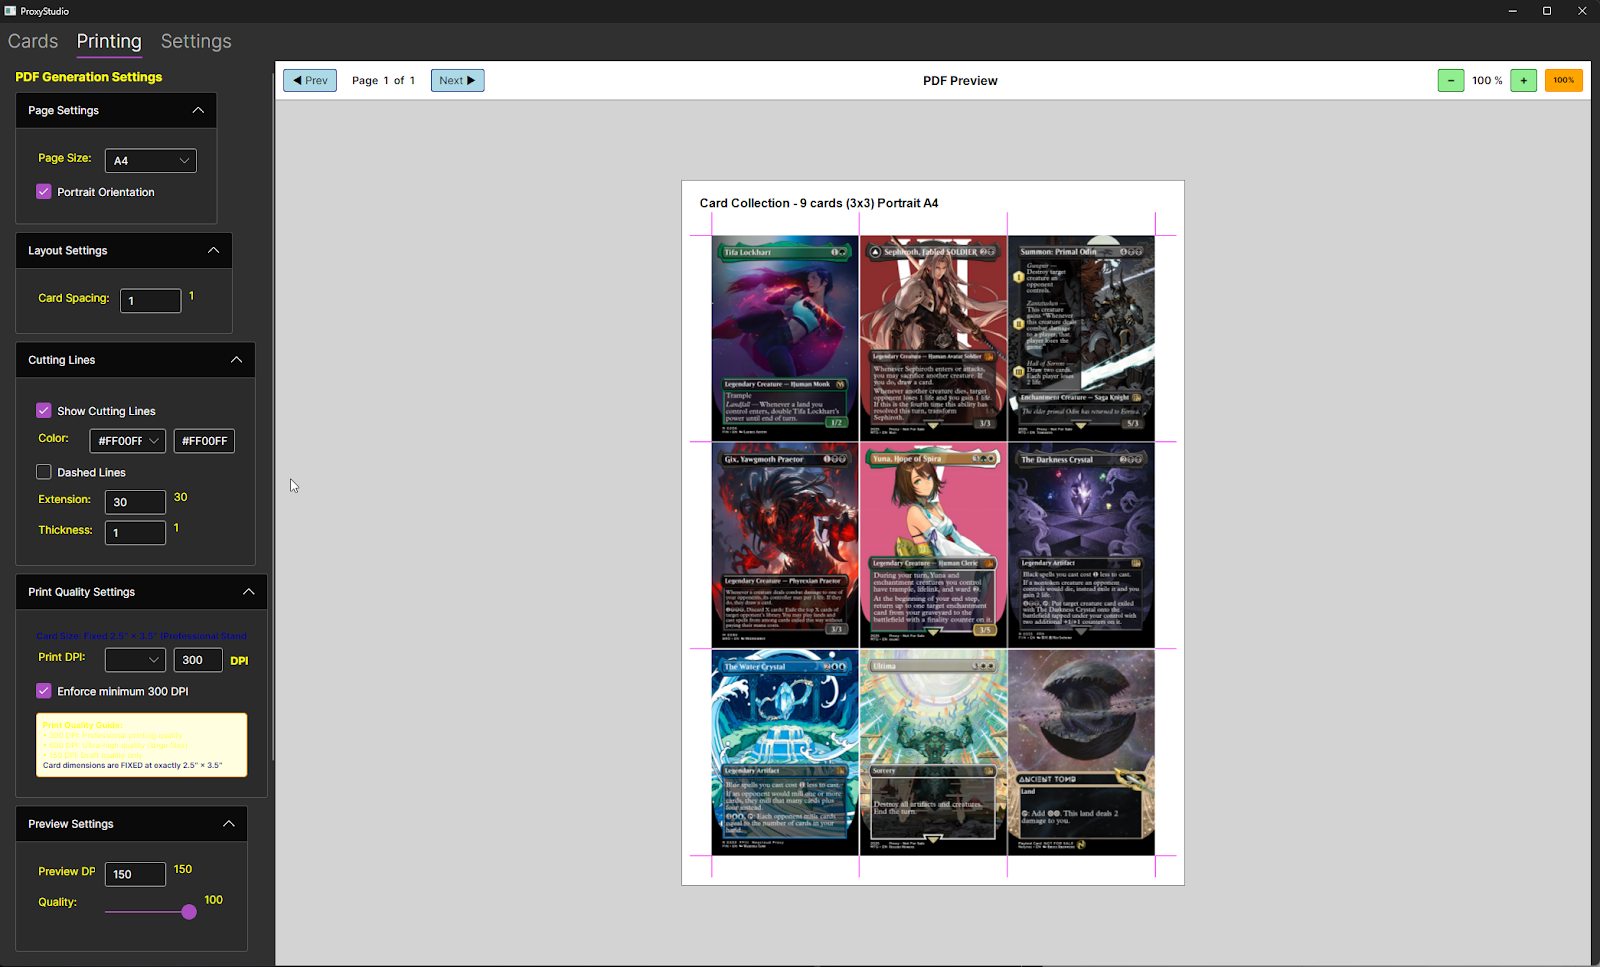Go to previous page with Prev

[310, 80]
